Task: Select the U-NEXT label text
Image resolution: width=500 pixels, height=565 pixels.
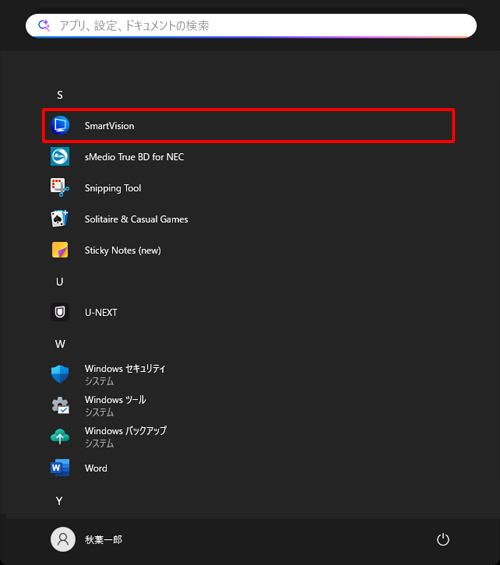Action: (101, 312)
